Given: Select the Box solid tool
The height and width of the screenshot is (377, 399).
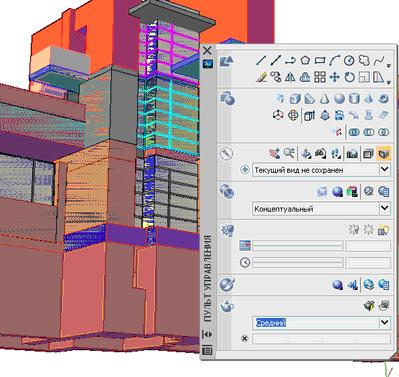Looking at the screenshot, I should click(295, 99).
